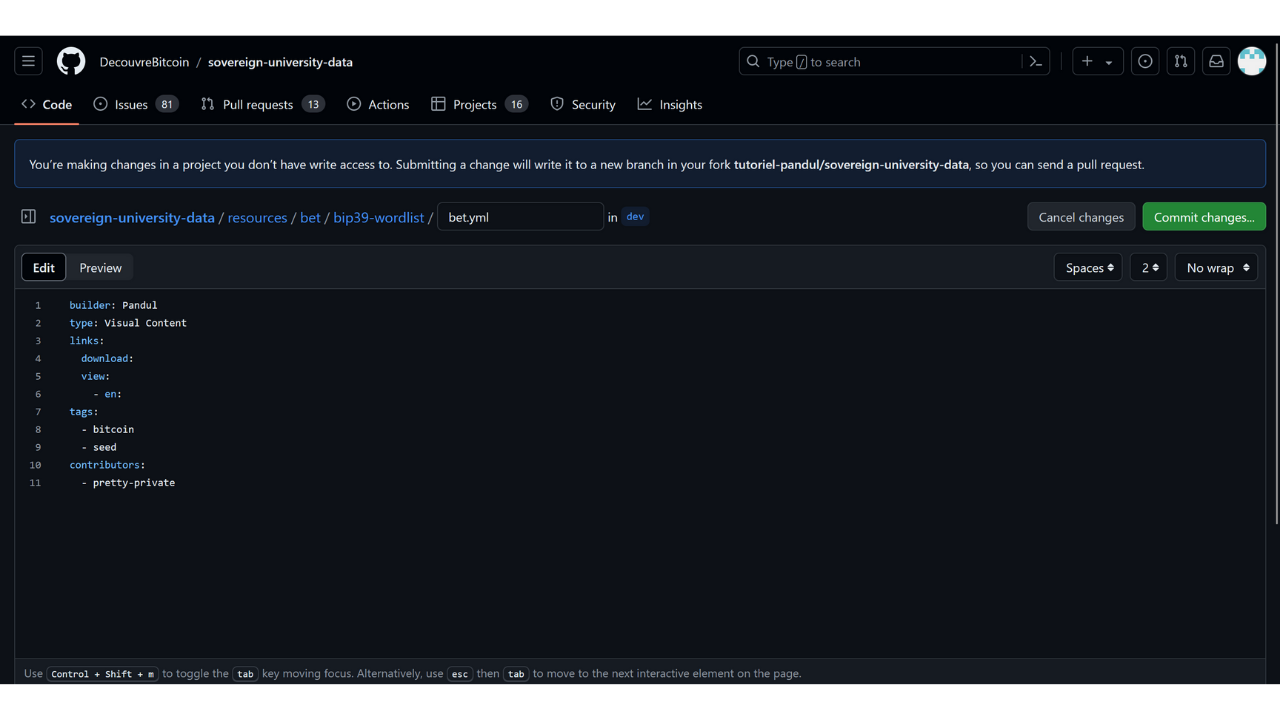Go to the Issues tab

point(135,105)
